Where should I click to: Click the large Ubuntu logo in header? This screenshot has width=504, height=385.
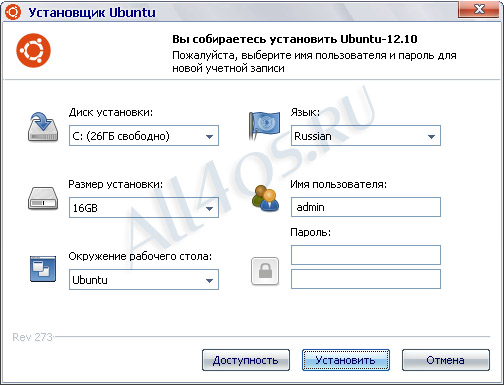coord(33,51)
